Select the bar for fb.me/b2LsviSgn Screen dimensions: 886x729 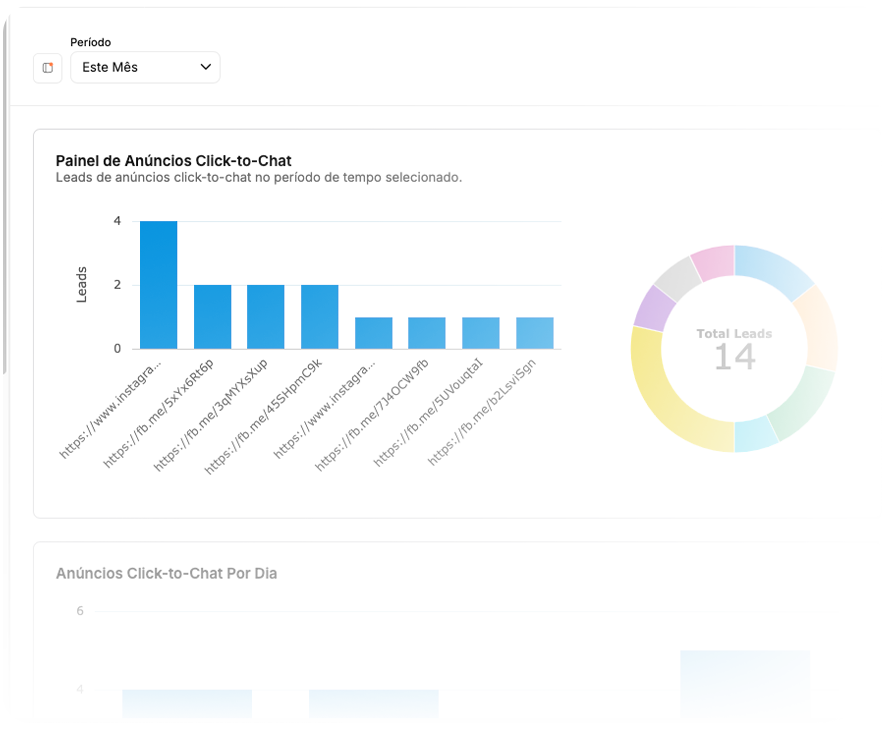click(x=535, y=333)
